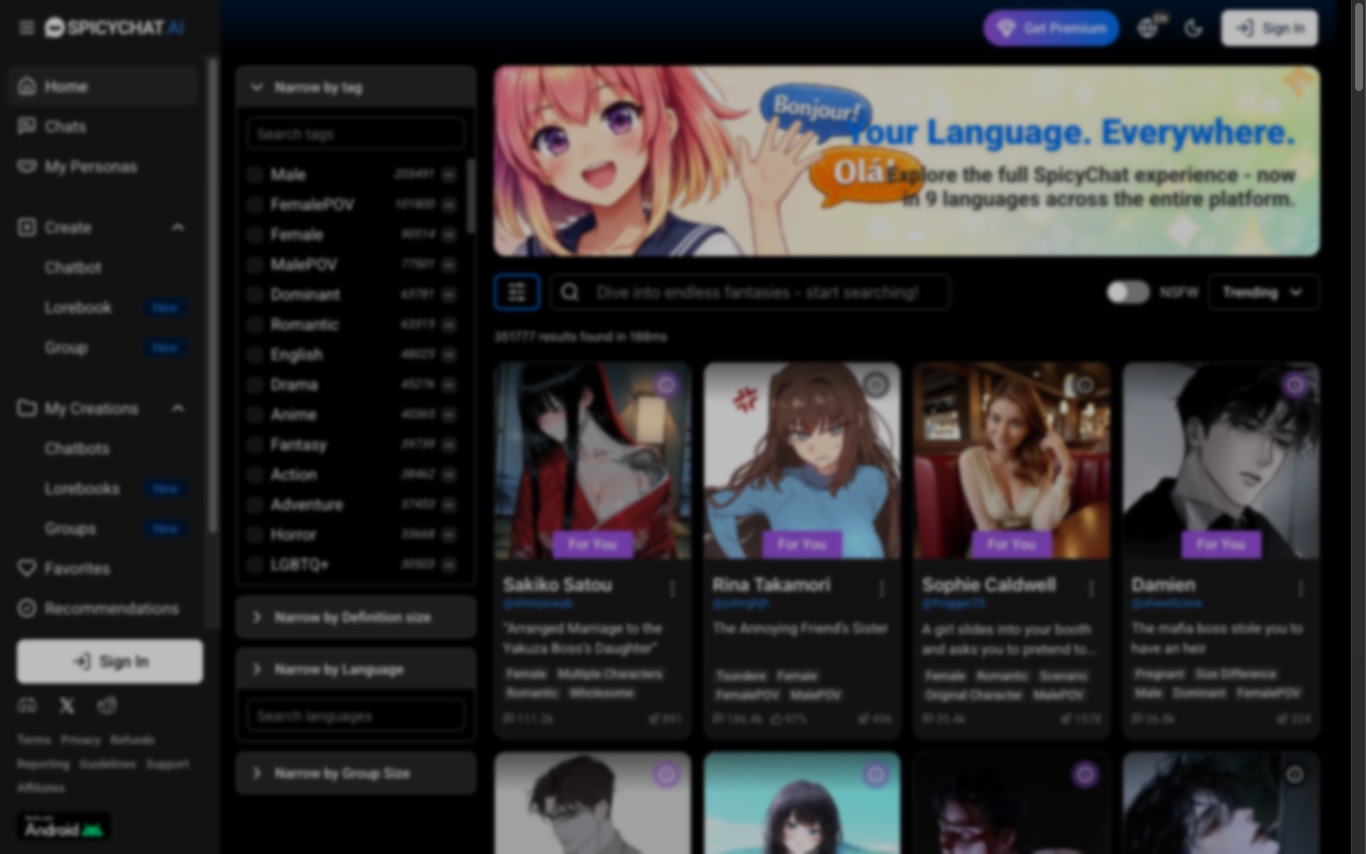Click the hamburger menu icon
This screenshot has width=1366, height=854.
click(27, 28)
